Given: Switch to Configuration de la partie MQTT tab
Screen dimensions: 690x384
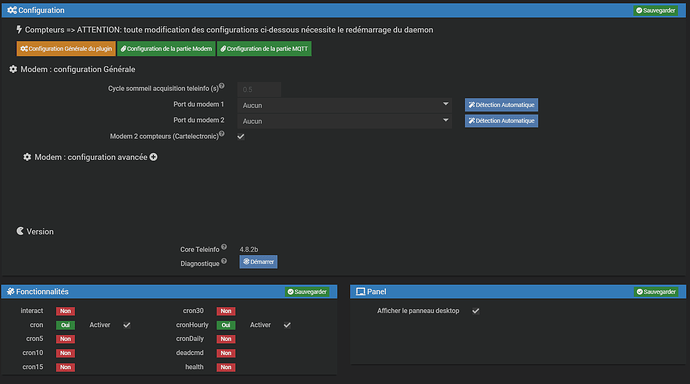Looking at the screenshot, I should click(264, 49).
